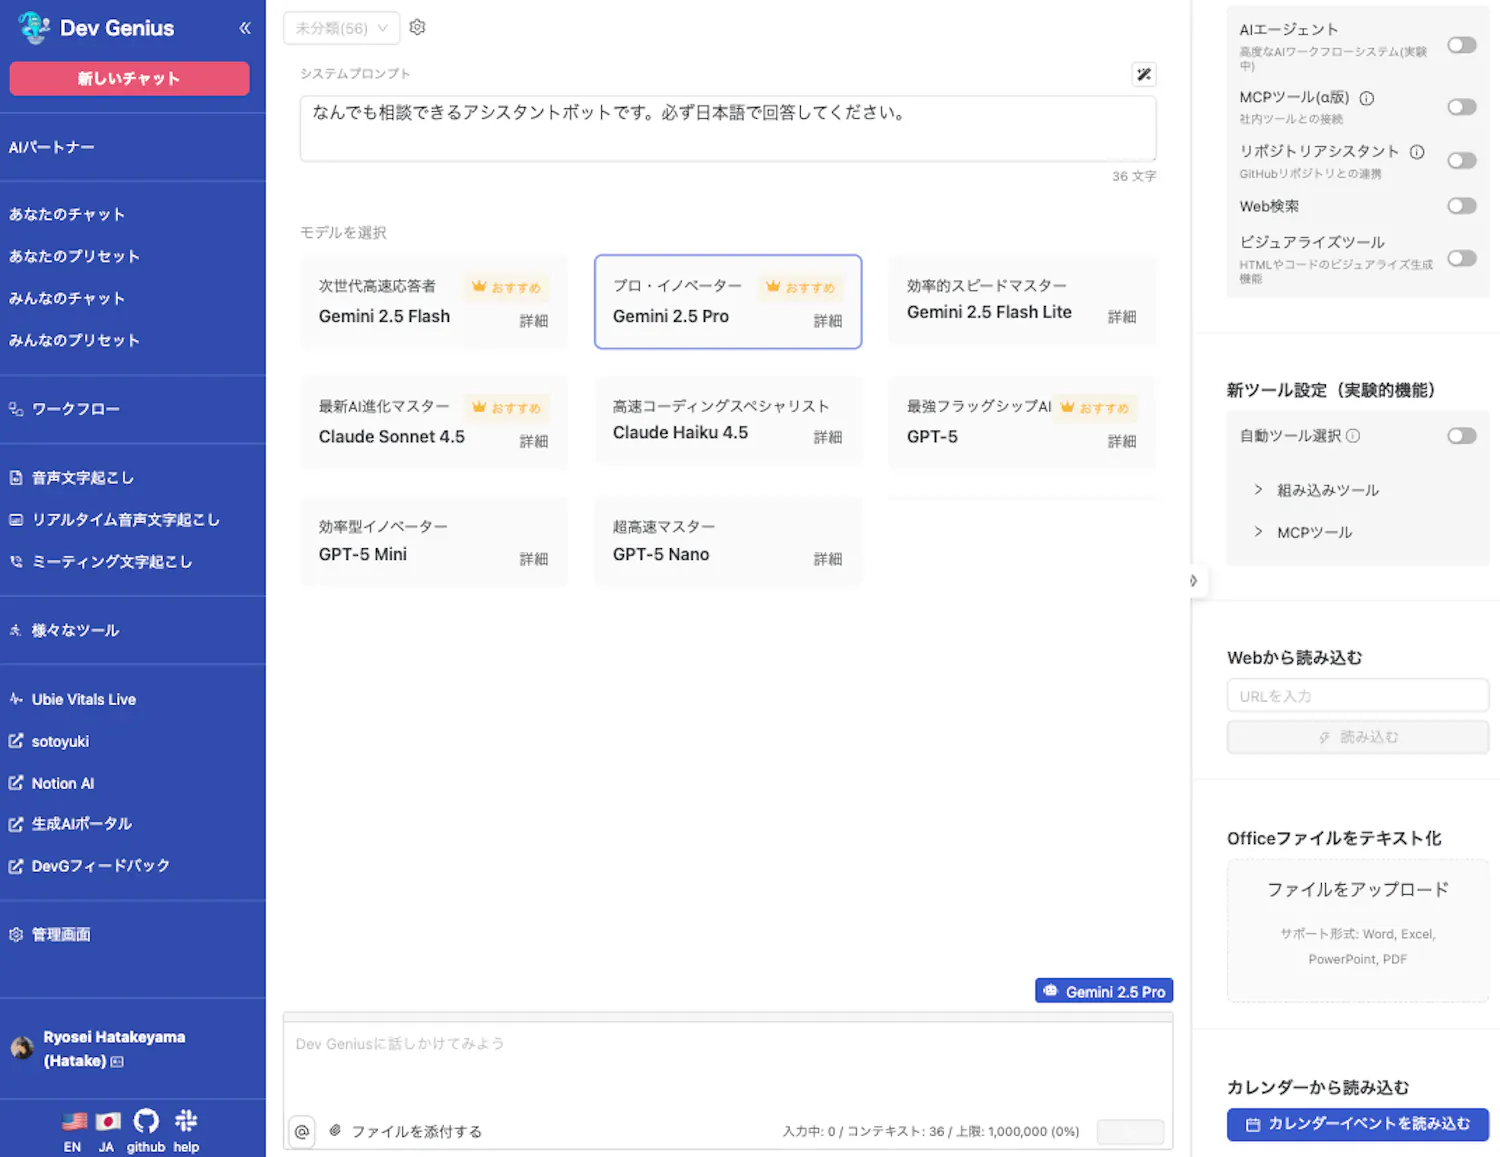Click the help icon next to GitHub
Screen dimensions: 1500x1157
(x=186, y=1121)
